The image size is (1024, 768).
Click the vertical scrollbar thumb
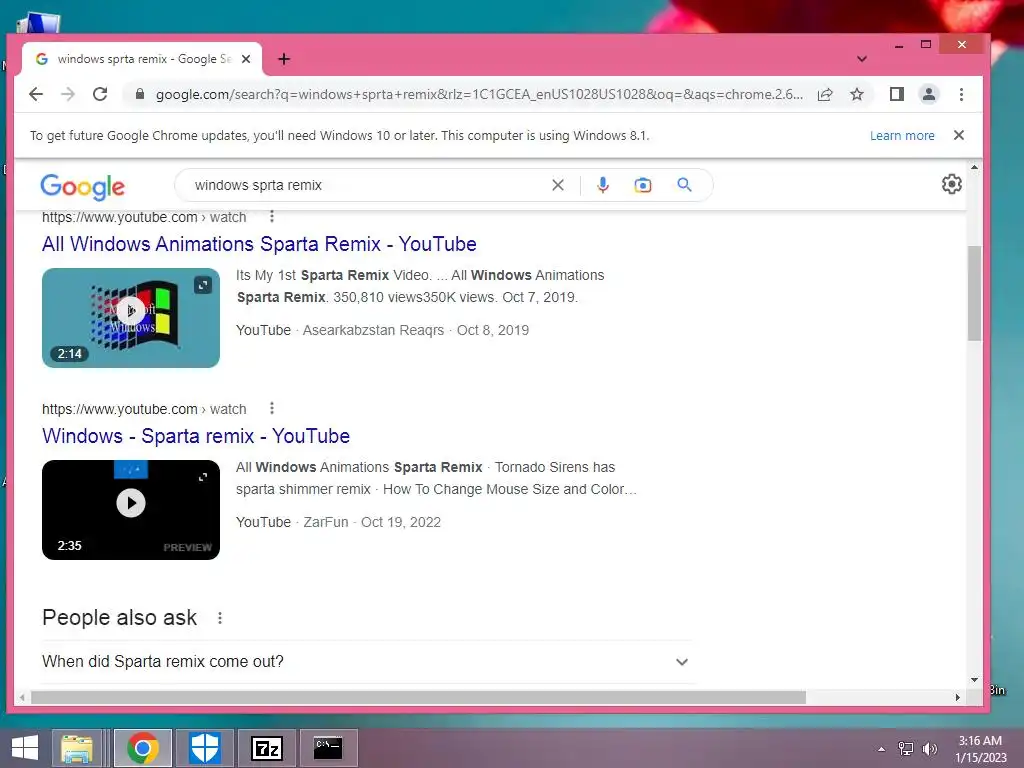pyautogui.click(x=974, y=293)
